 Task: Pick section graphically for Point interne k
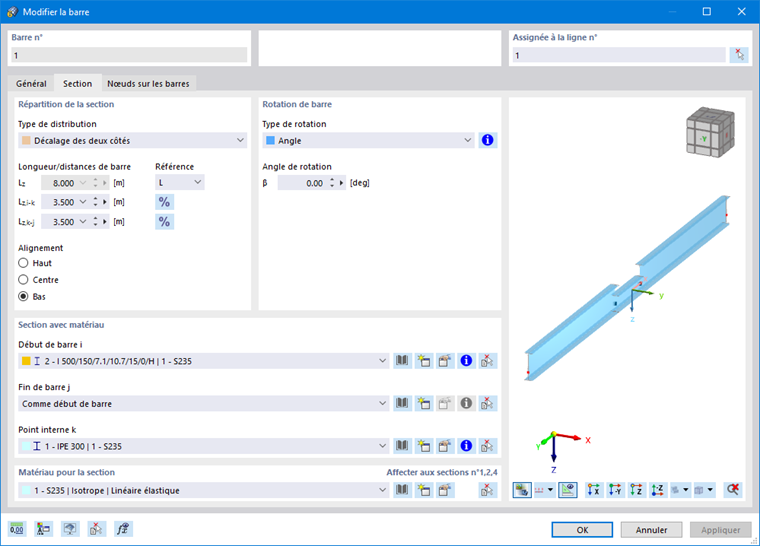(x=487, y=446)
